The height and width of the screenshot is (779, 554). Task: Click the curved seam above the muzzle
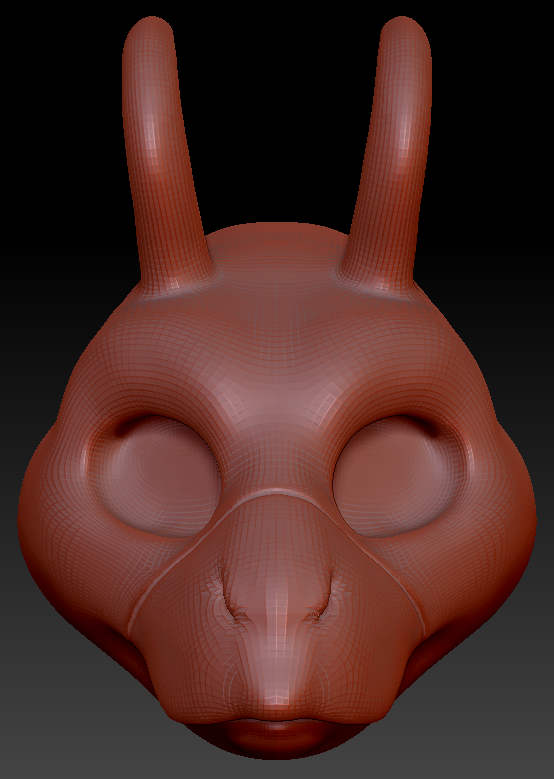coord(276,492)
